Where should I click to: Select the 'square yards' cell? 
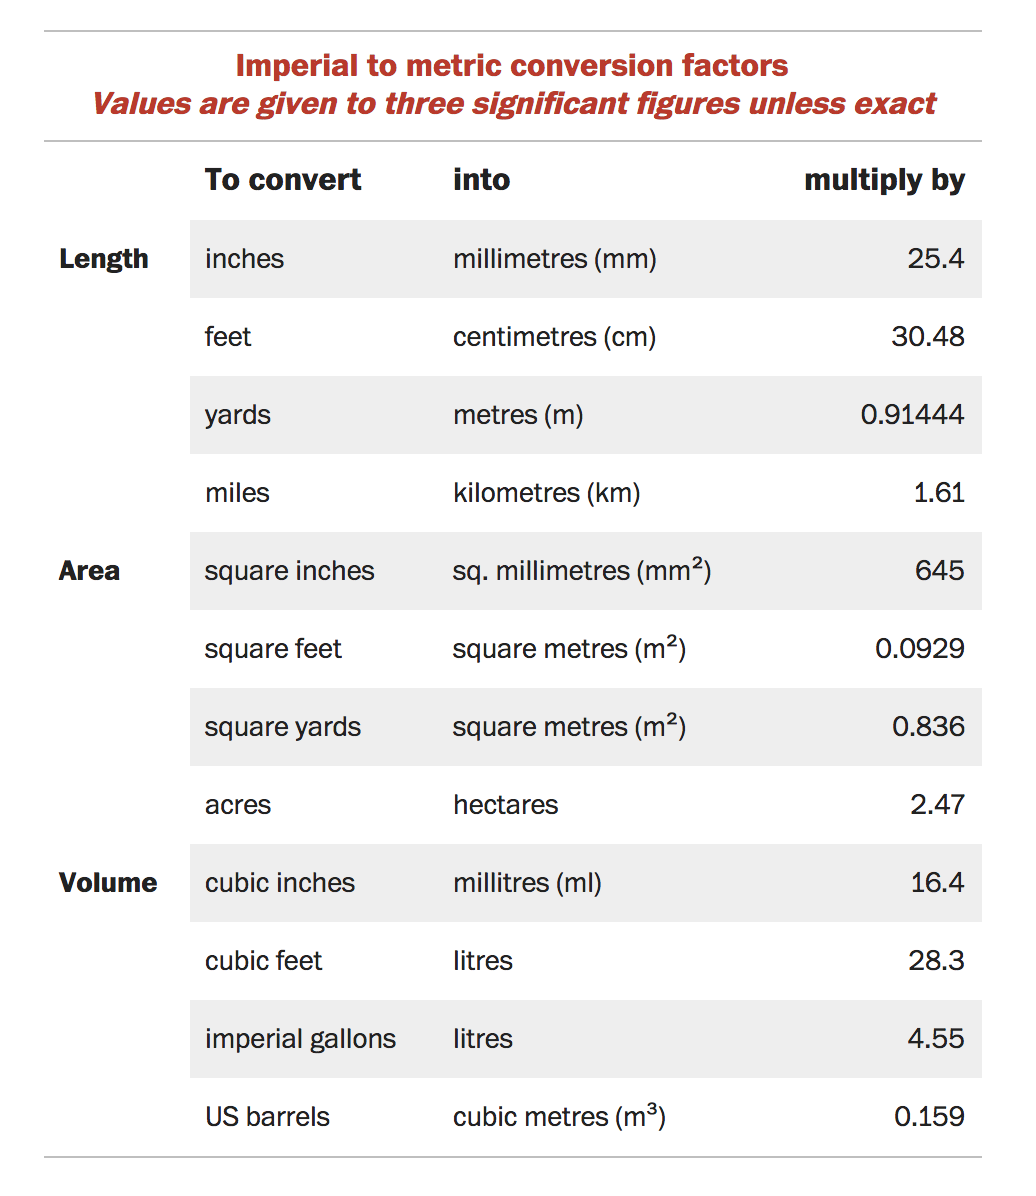click(x=282, y=727)
